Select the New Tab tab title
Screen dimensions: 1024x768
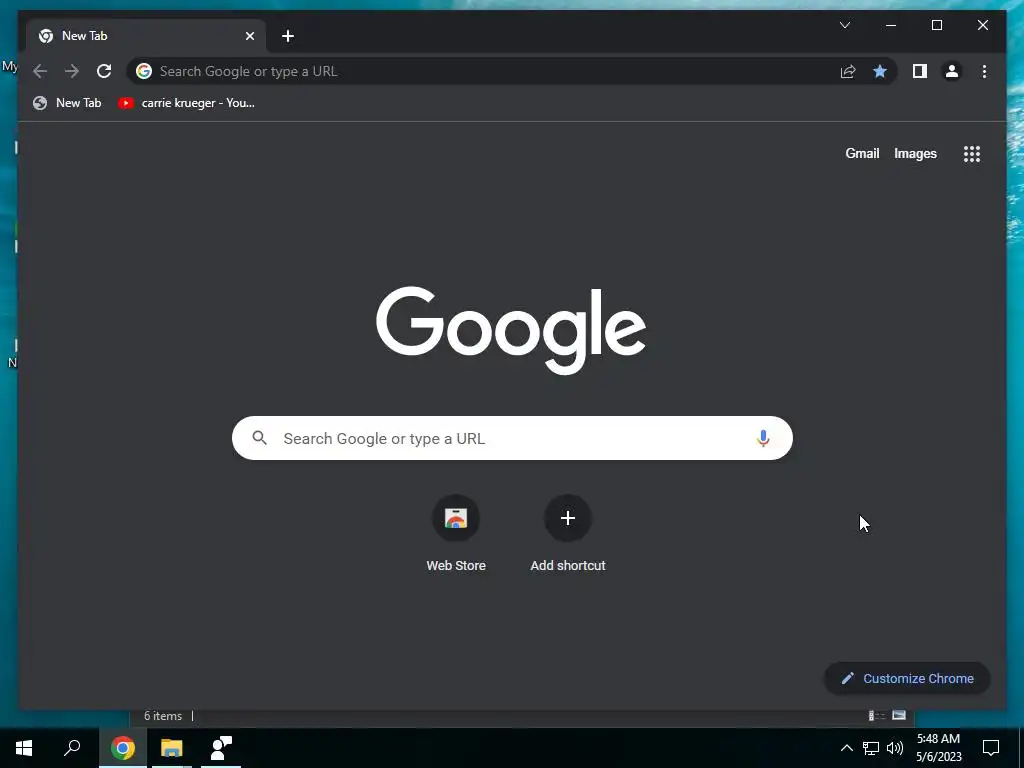(84, 36)
